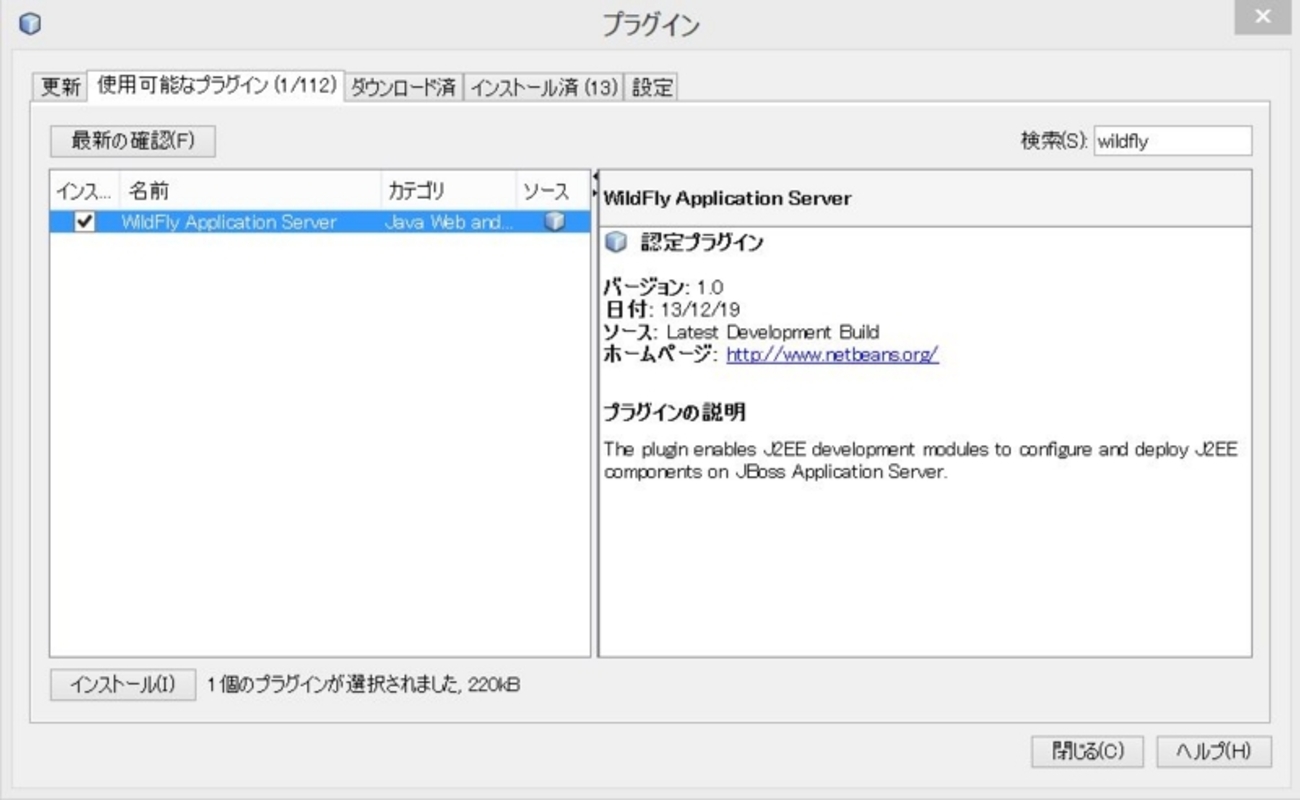
Task: Click the 閉じる(C) button
Action: (x=1088, y=752)
